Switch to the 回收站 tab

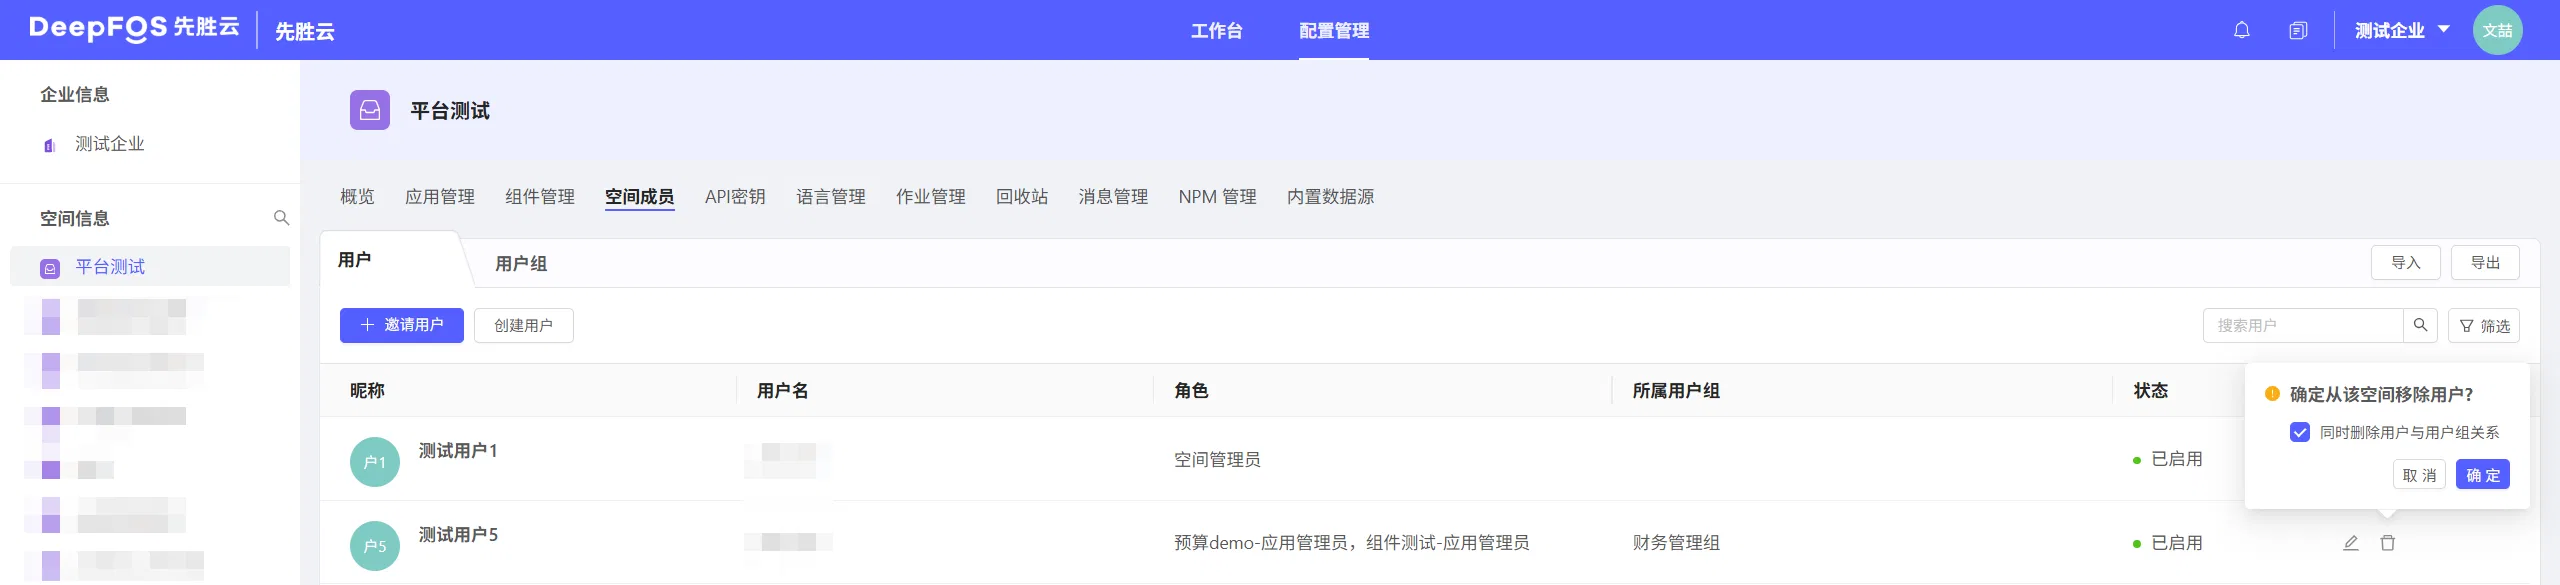pyautogui.click(x=1022, y=197)
